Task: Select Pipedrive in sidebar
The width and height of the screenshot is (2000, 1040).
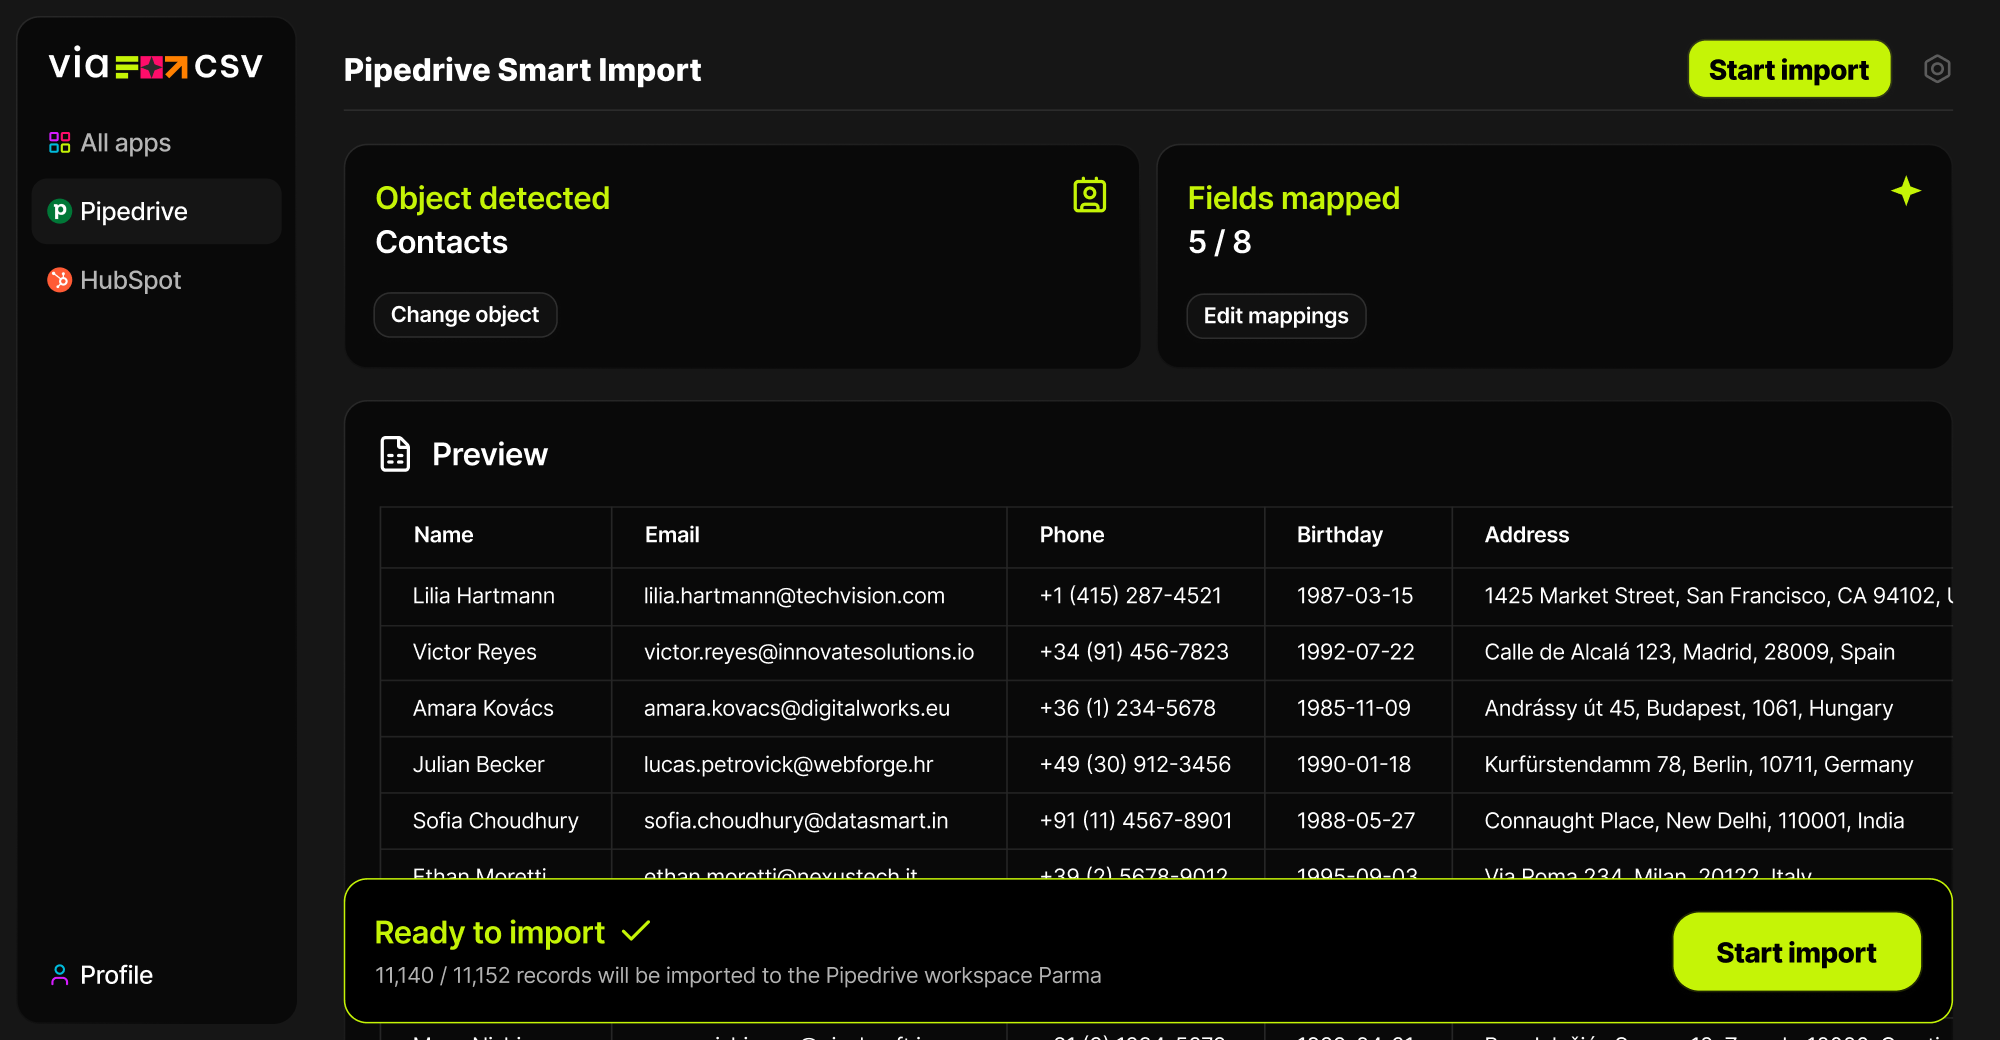Action: (x=157, y=211)
